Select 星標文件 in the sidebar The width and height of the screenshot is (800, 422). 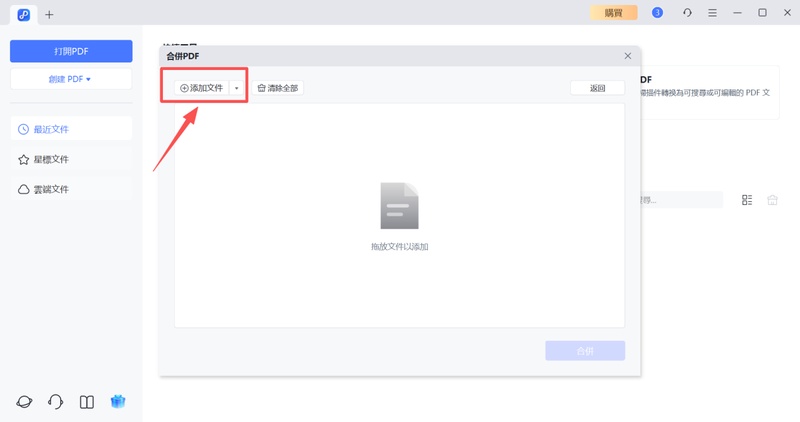(x=71, y=159)
